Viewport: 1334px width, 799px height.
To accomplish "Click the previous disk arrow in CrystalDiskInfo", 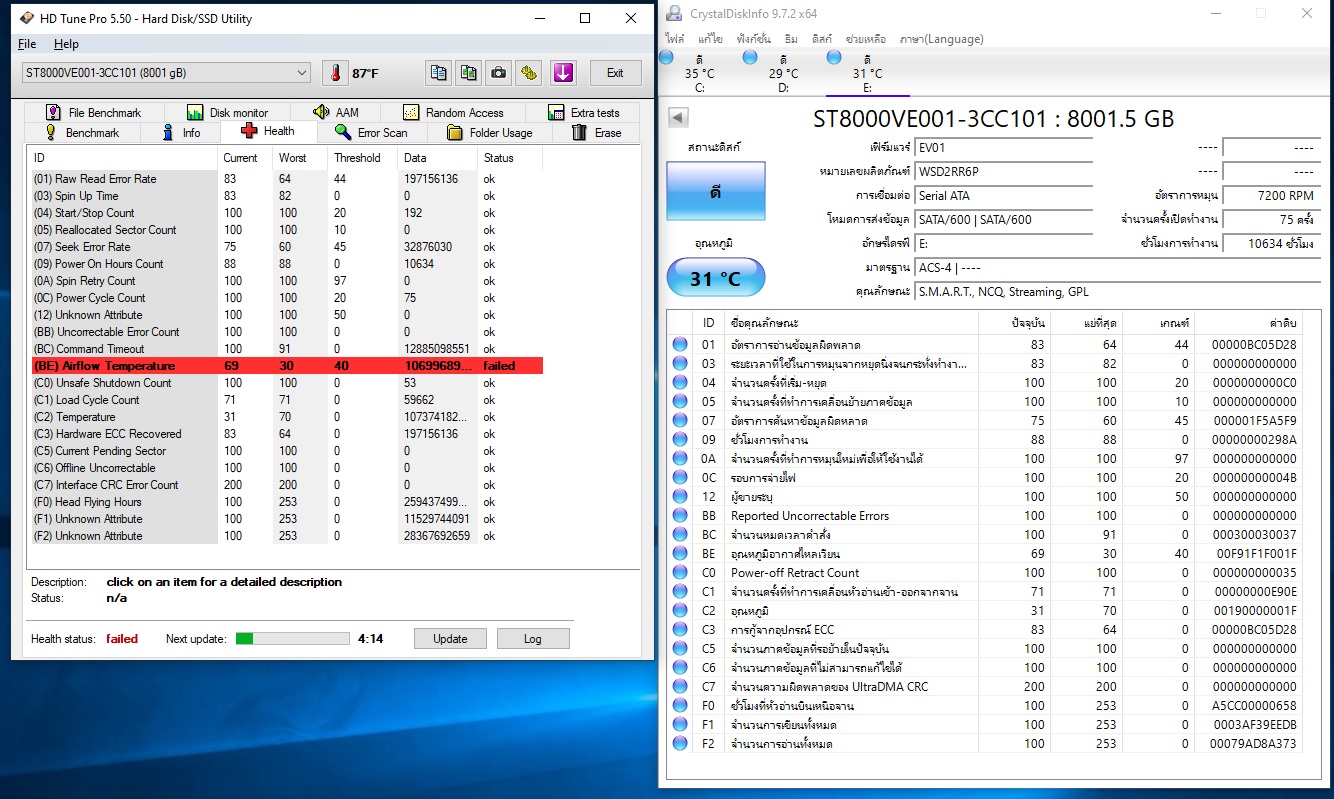I will (x=678, y=118).
